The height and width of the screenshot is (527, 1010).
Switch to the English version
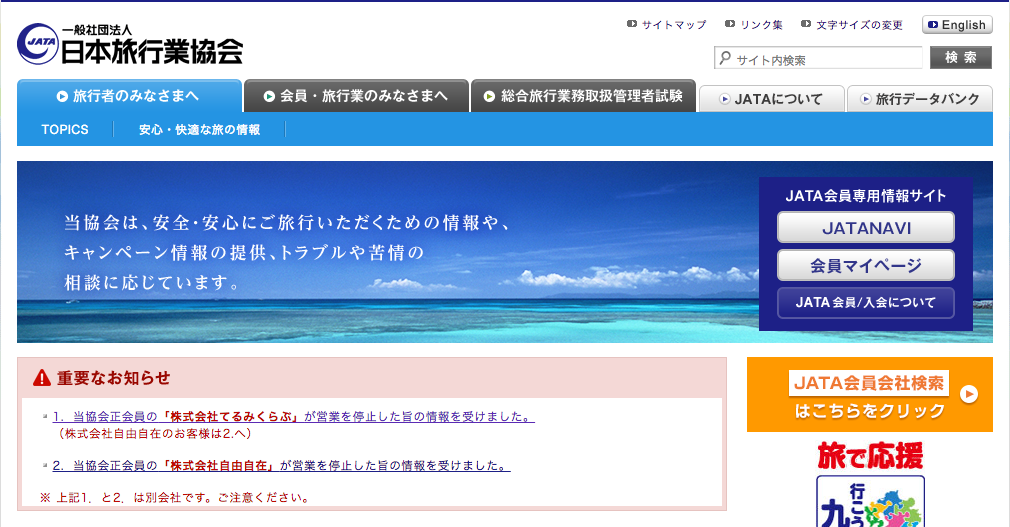tap(957, 24)
